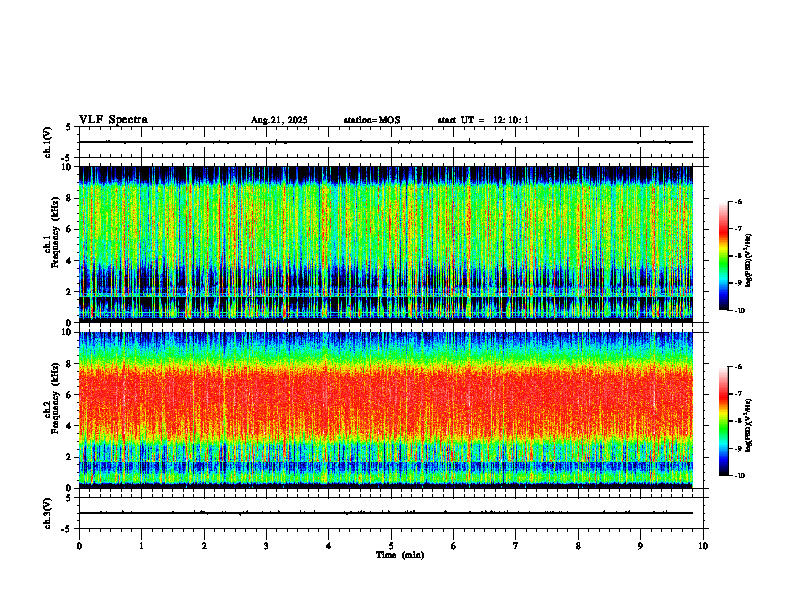Click the ch.1 colorbar log(PSD) label

749,261
